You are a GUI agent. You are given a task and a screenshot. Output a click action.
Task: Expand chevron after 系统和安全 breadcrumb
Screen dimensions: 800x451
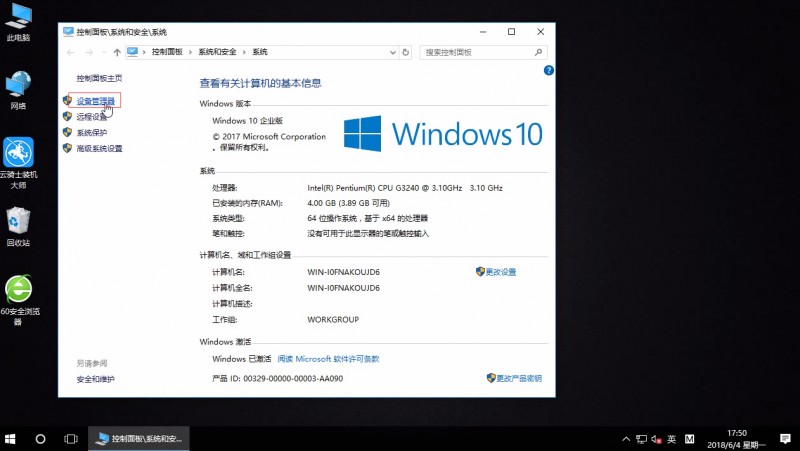pos(244,52)
